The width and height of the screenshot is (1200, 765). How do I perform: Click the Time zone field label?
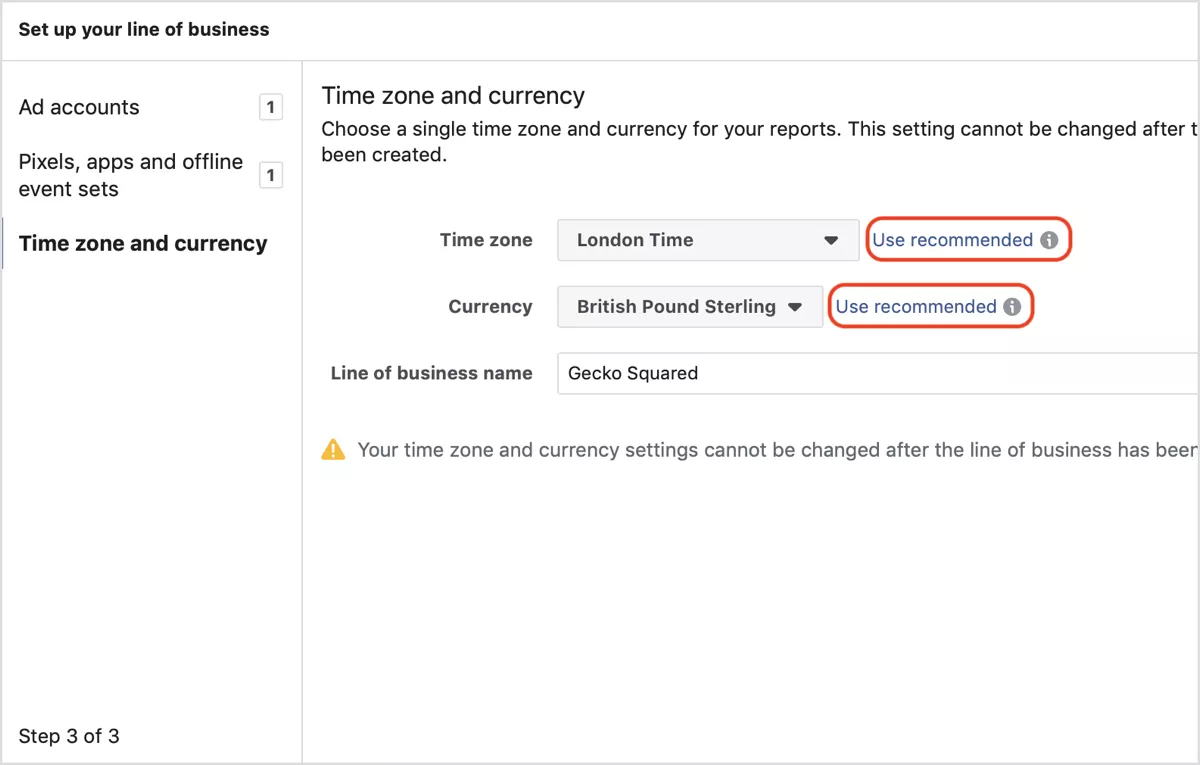tap(486, 240)
